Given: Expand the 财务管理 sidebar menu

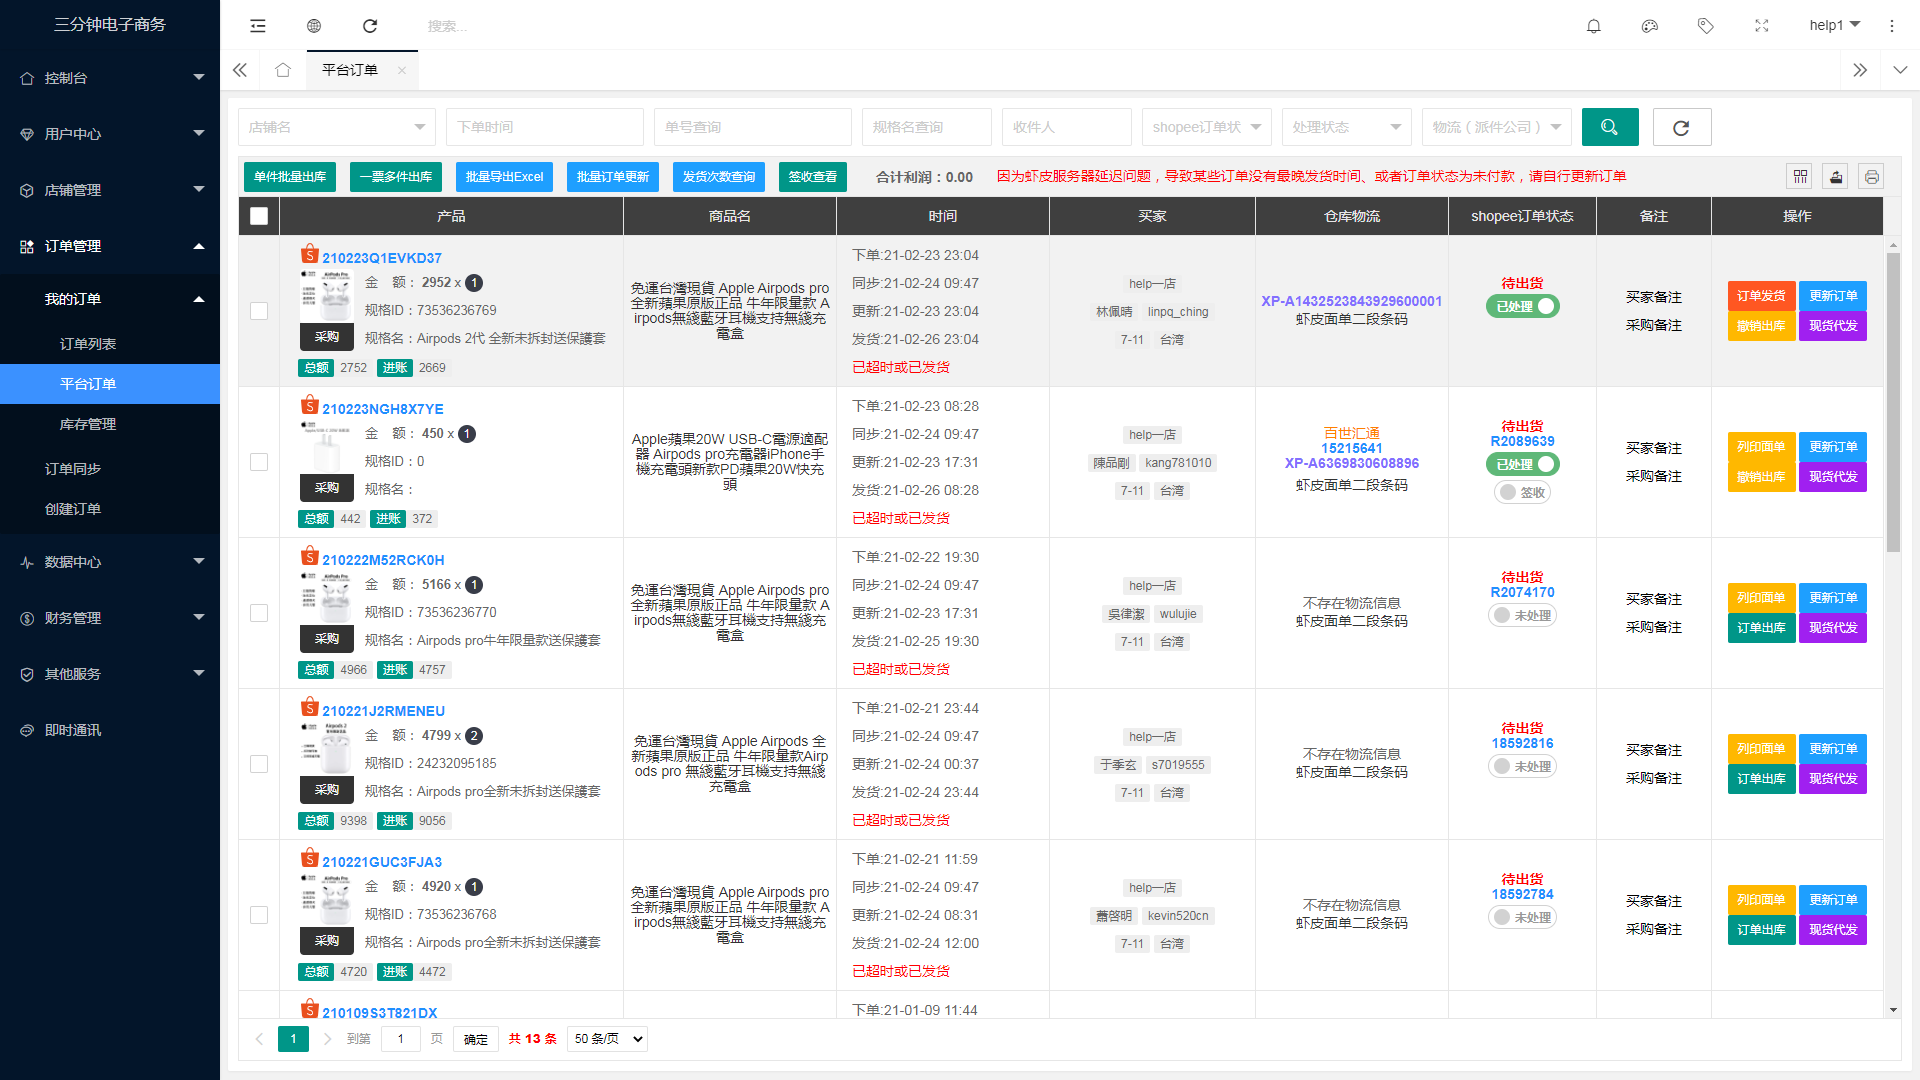Looking at the screenshot, I should click(110, 618).
